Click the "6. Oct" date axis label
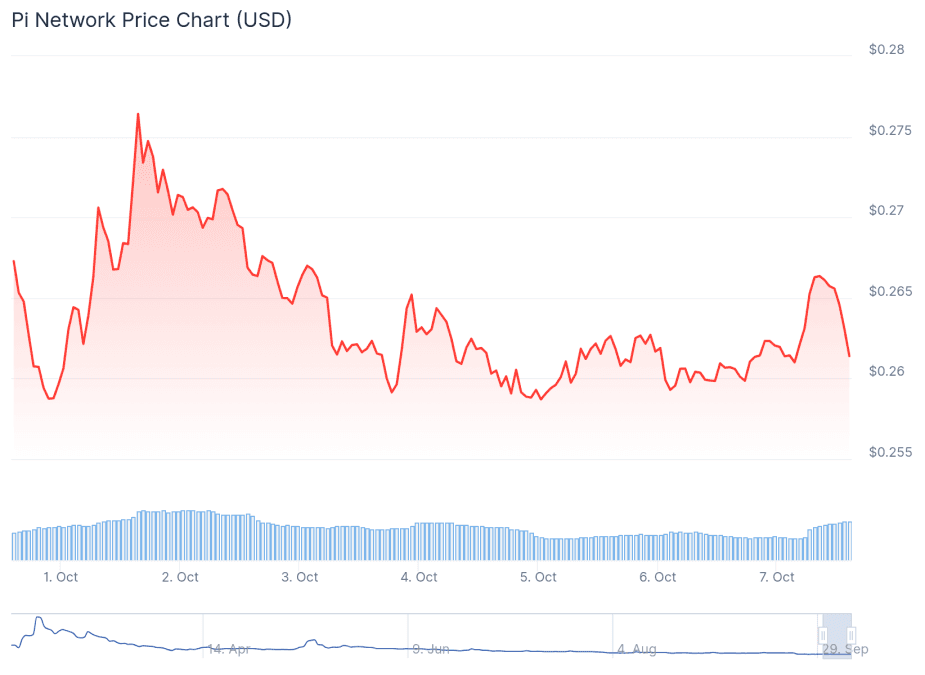Image resolution: width=925 pixels, height=675 pixels. click(658, 577)
